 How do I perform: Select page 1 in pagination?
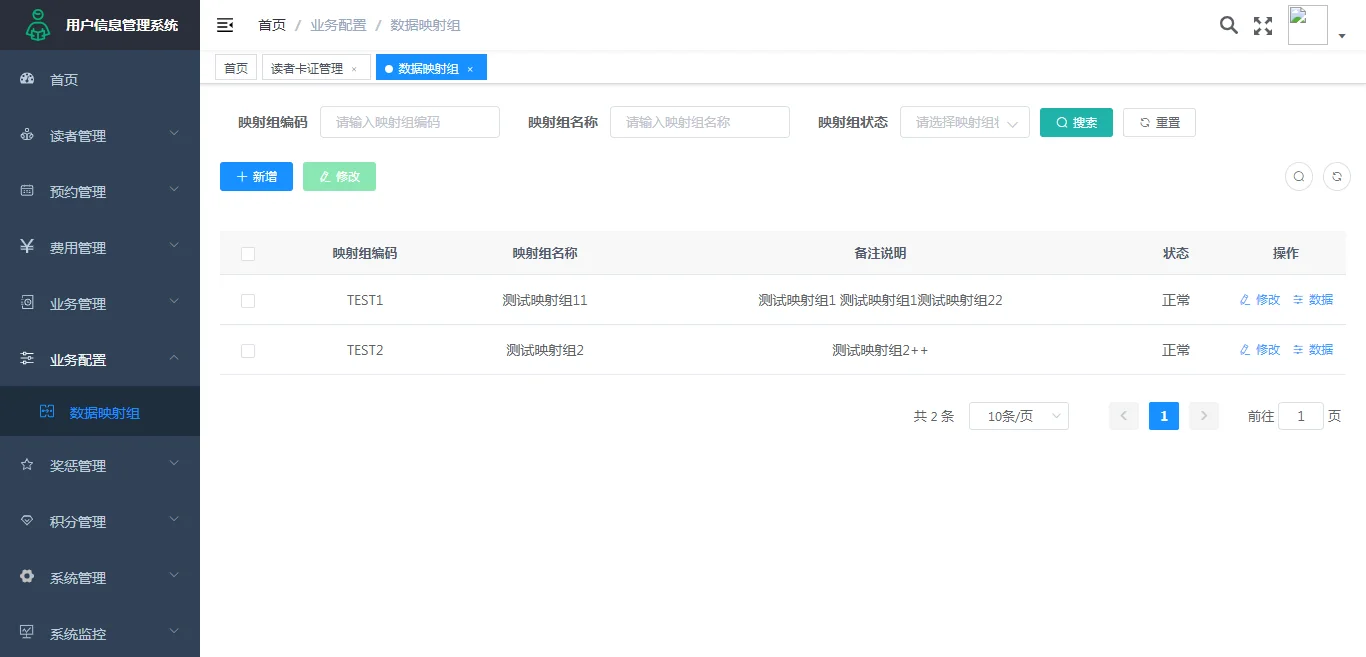pos(1164,416)
